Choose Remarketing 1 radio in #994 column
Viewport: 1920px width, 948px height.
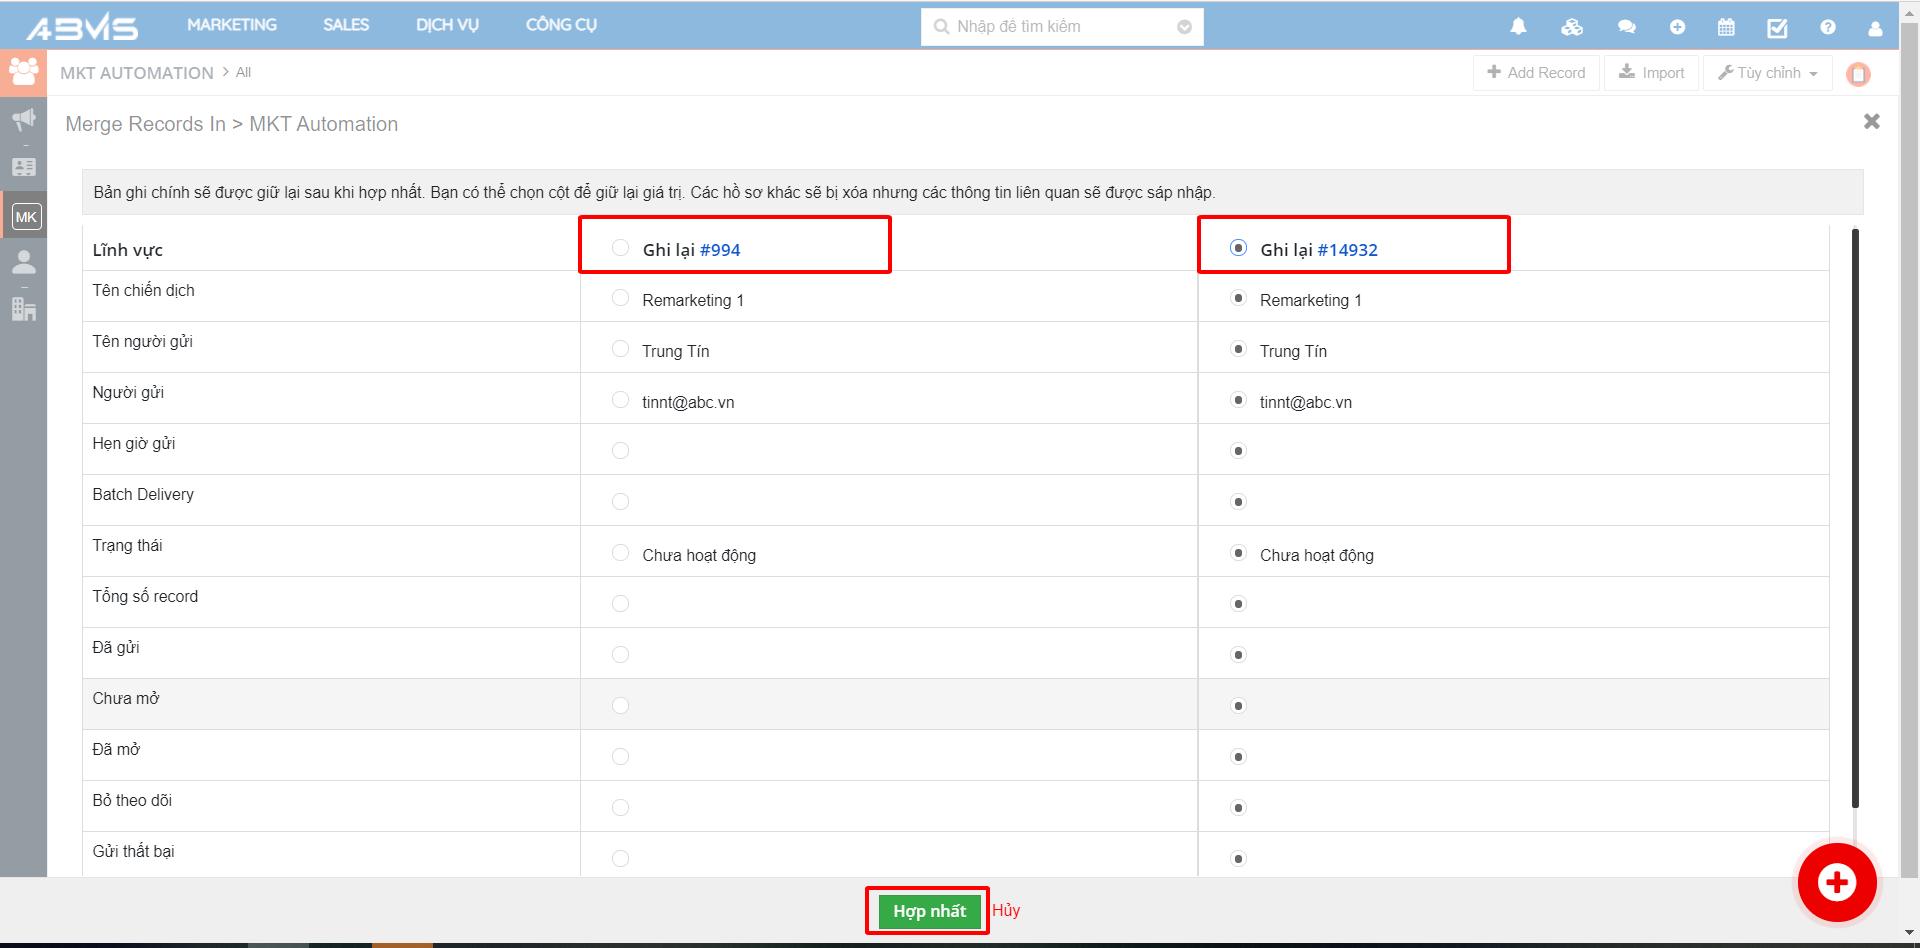click(x=620, y=298)
